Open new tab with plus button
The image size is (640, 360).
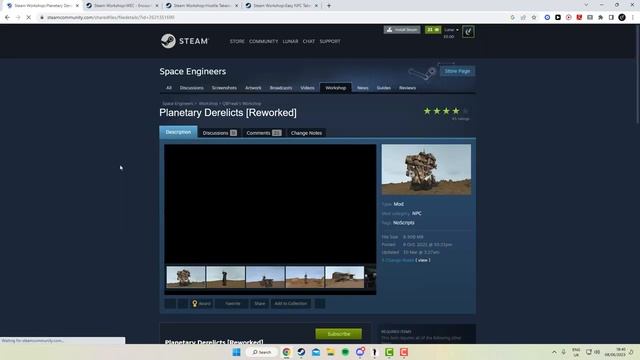click(329, 6)
